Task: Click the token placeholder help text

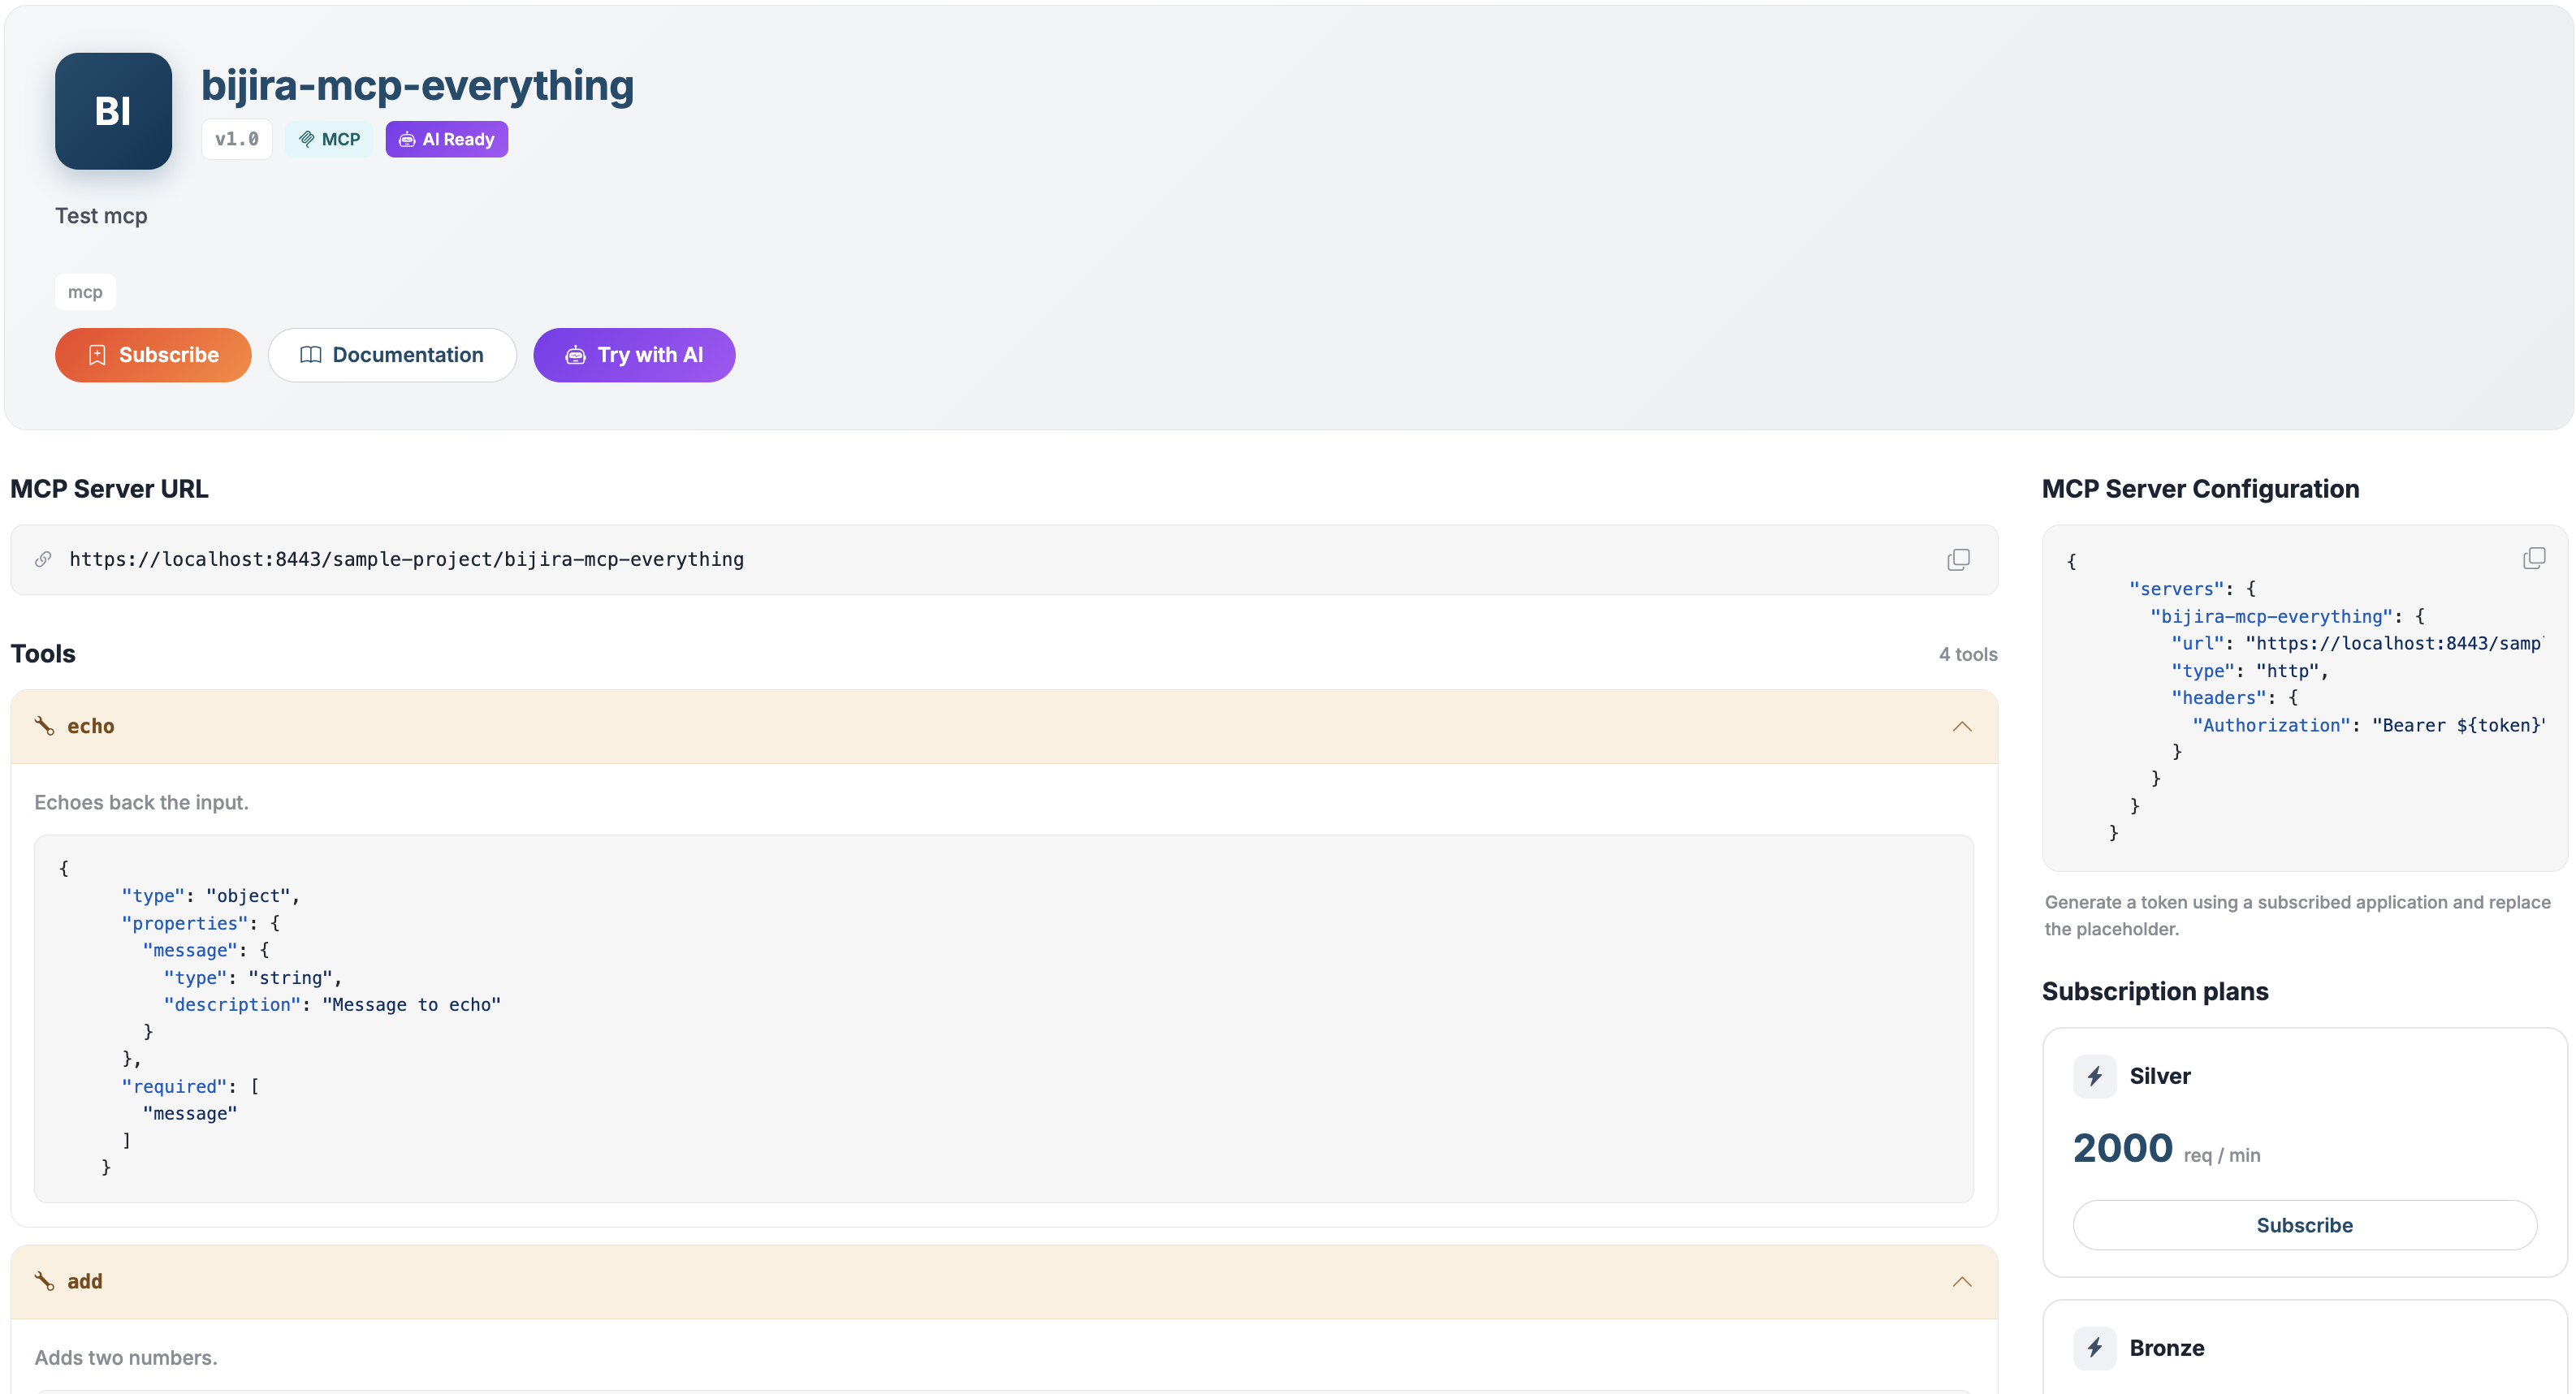Action: click(x=2297, y=915)
